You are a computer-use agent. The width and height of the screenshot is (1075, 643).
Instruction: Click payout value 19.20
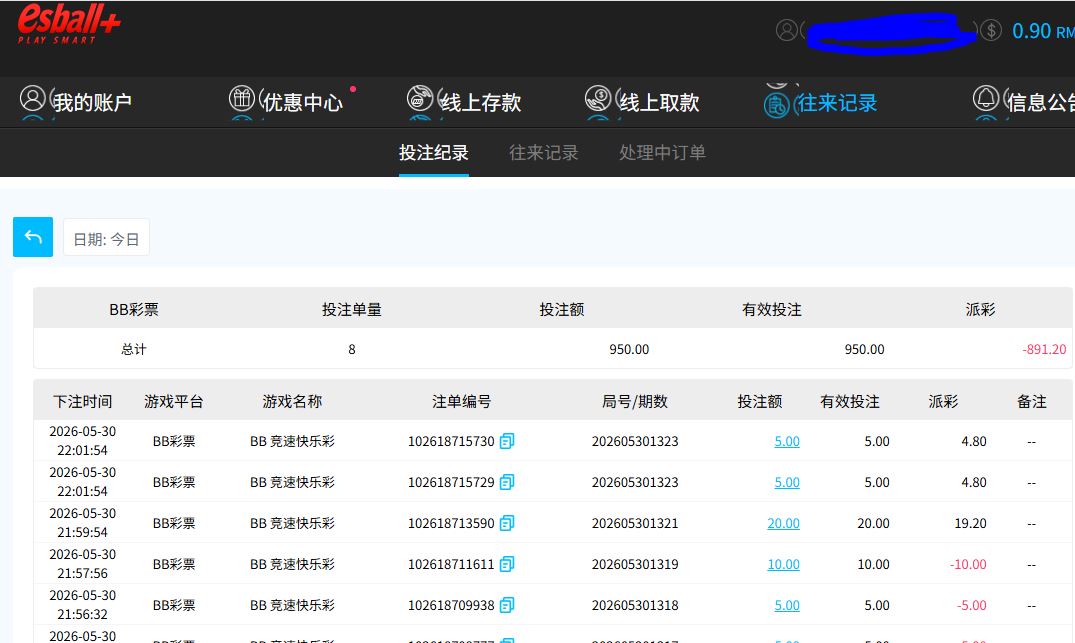point(970,524)
